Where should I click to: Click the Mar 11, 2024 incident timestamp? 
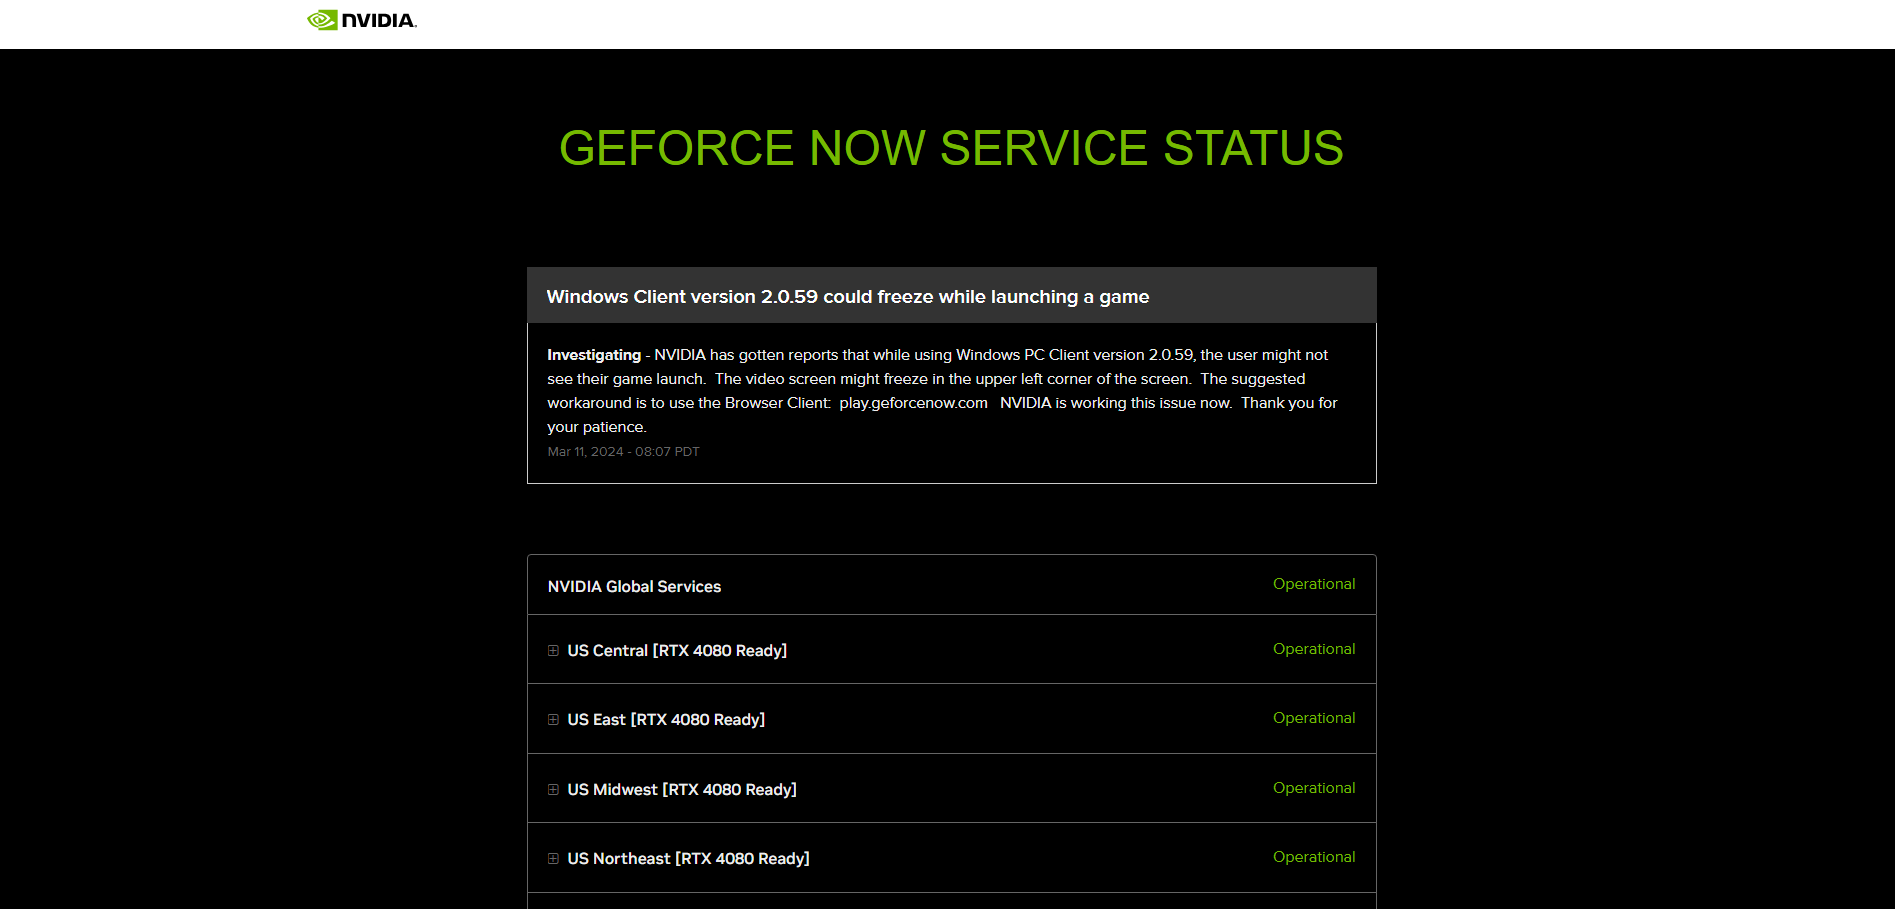[623, 451]
